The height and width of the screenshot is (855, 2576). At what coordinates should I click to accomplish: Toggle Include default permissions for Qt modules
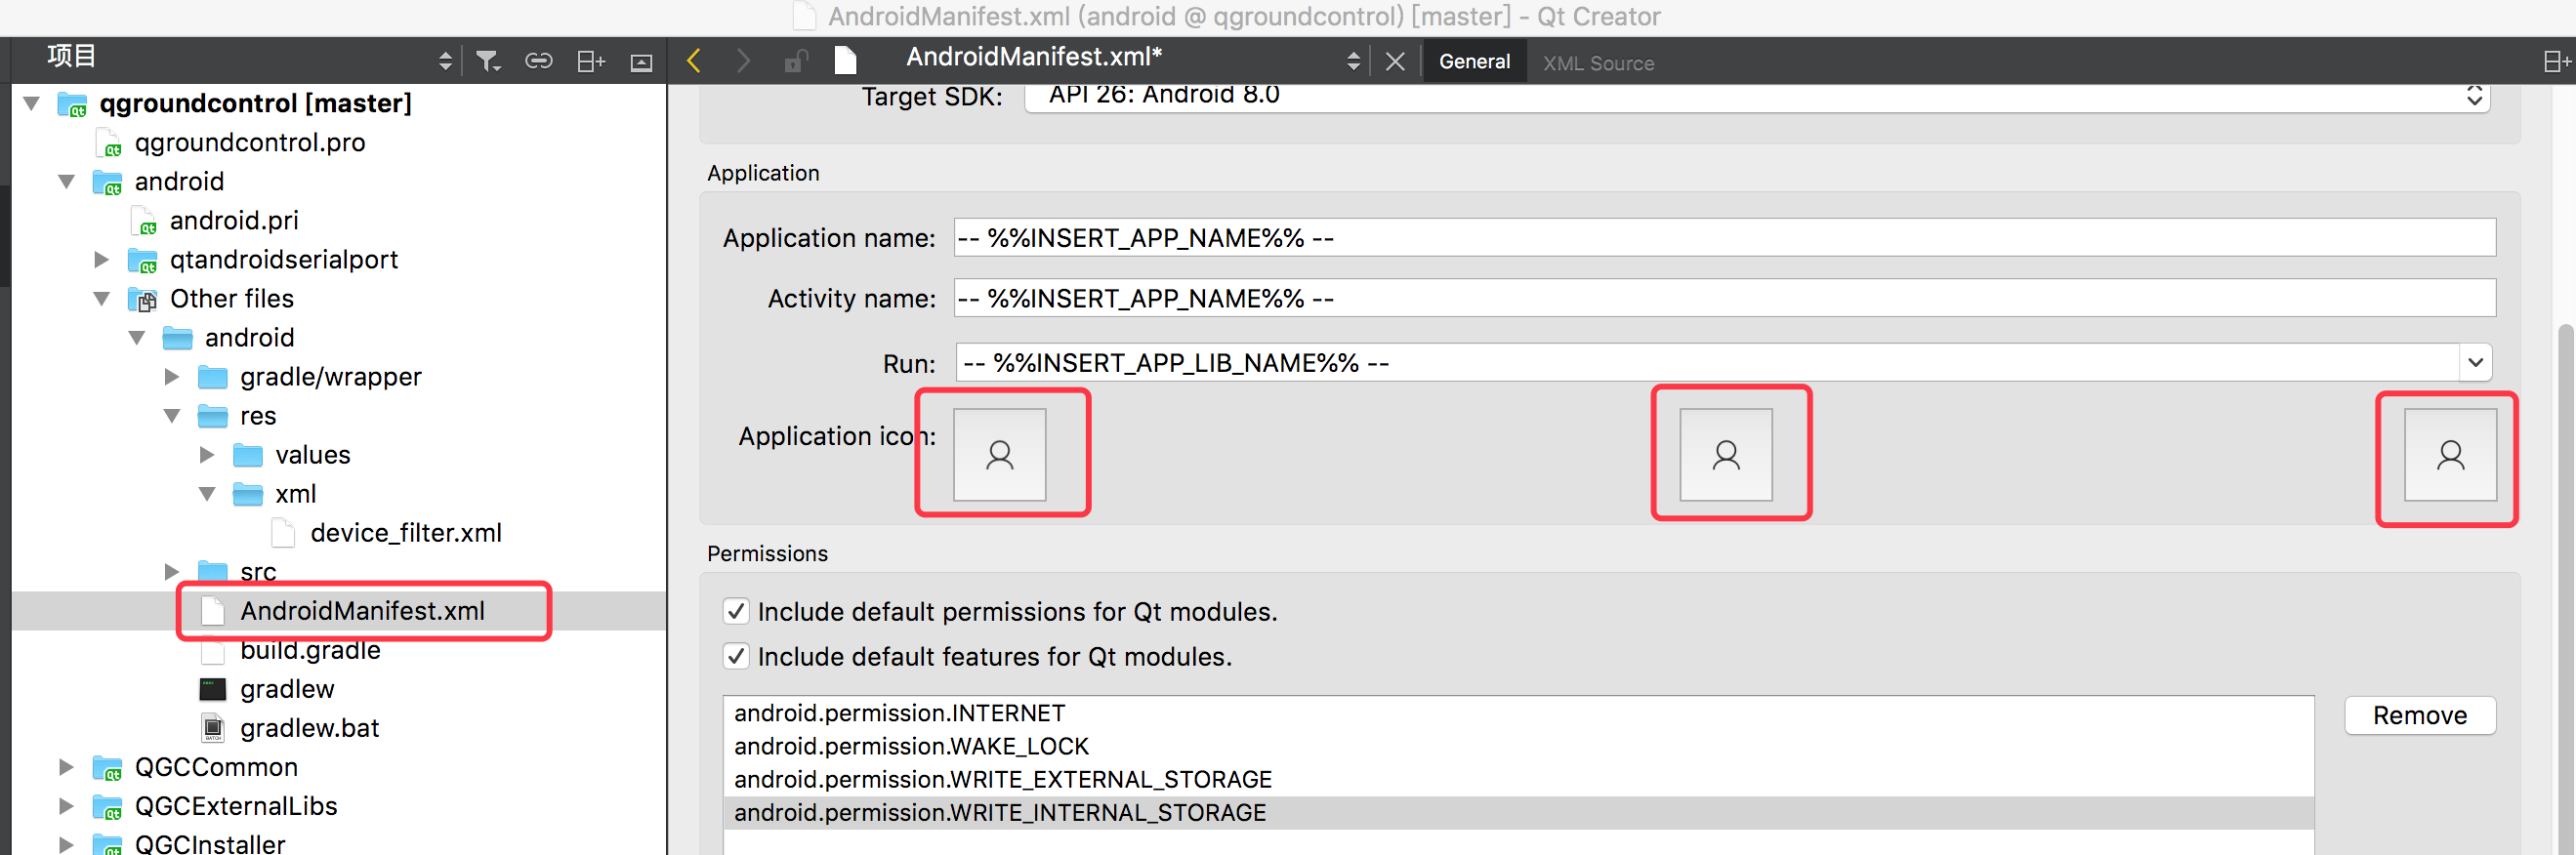click(x=736, y=611)
